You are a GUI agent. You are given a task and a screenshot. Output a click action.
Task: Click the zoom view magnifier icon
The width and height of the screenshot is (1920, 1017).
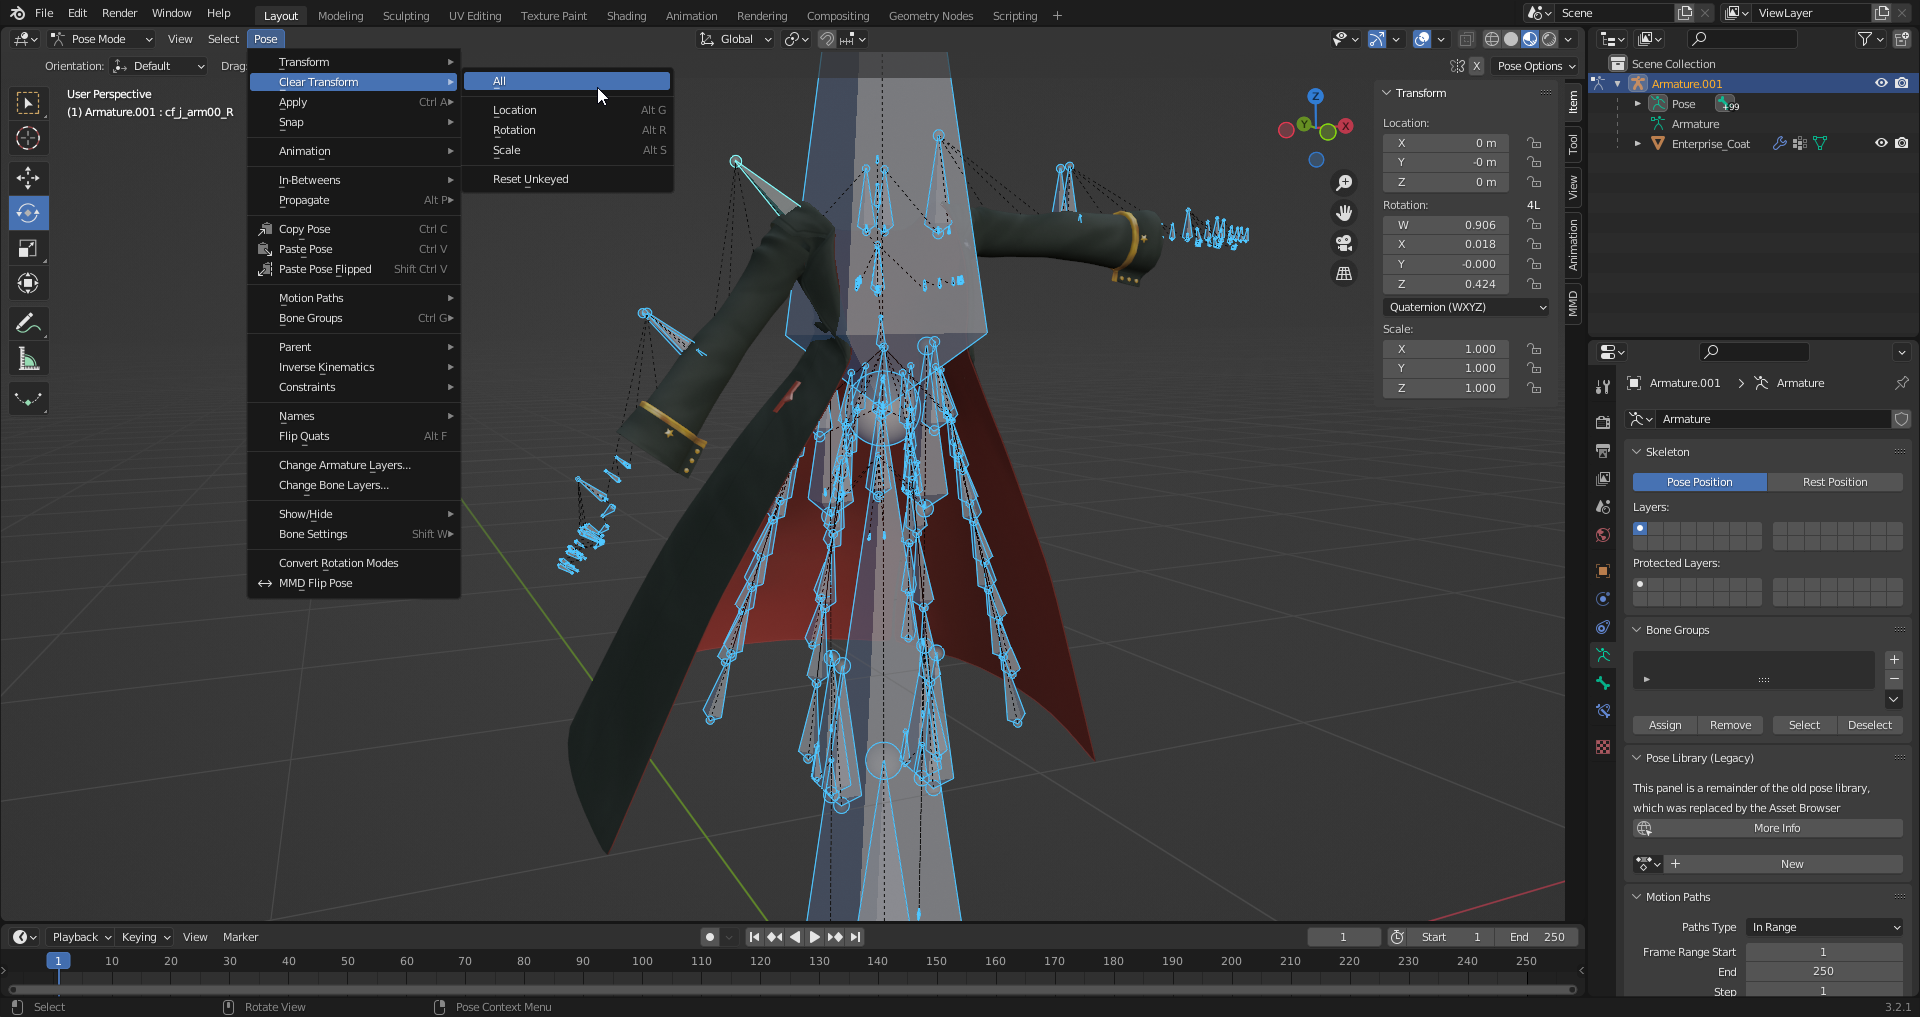click(1344, 183)
